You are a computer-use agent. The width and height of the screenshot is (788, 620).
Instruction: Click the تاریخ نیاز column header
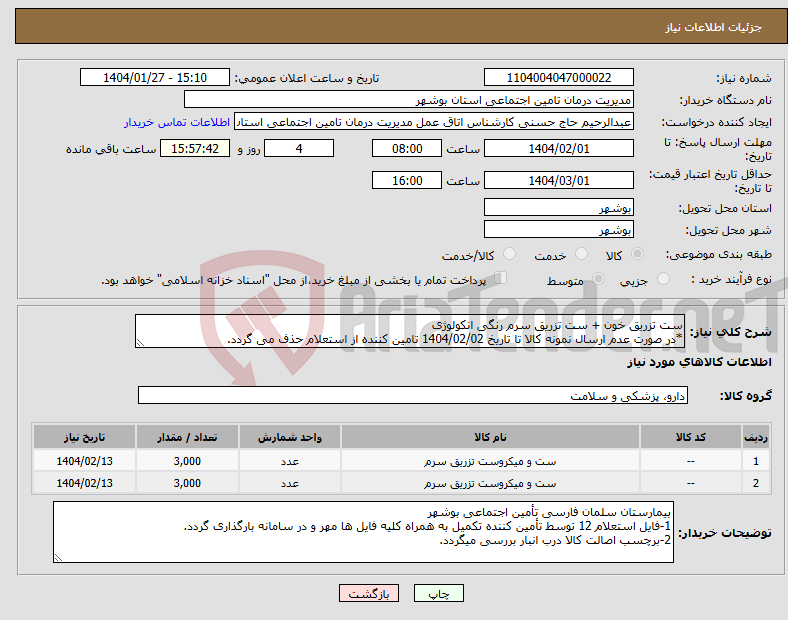tap(84, 437)
